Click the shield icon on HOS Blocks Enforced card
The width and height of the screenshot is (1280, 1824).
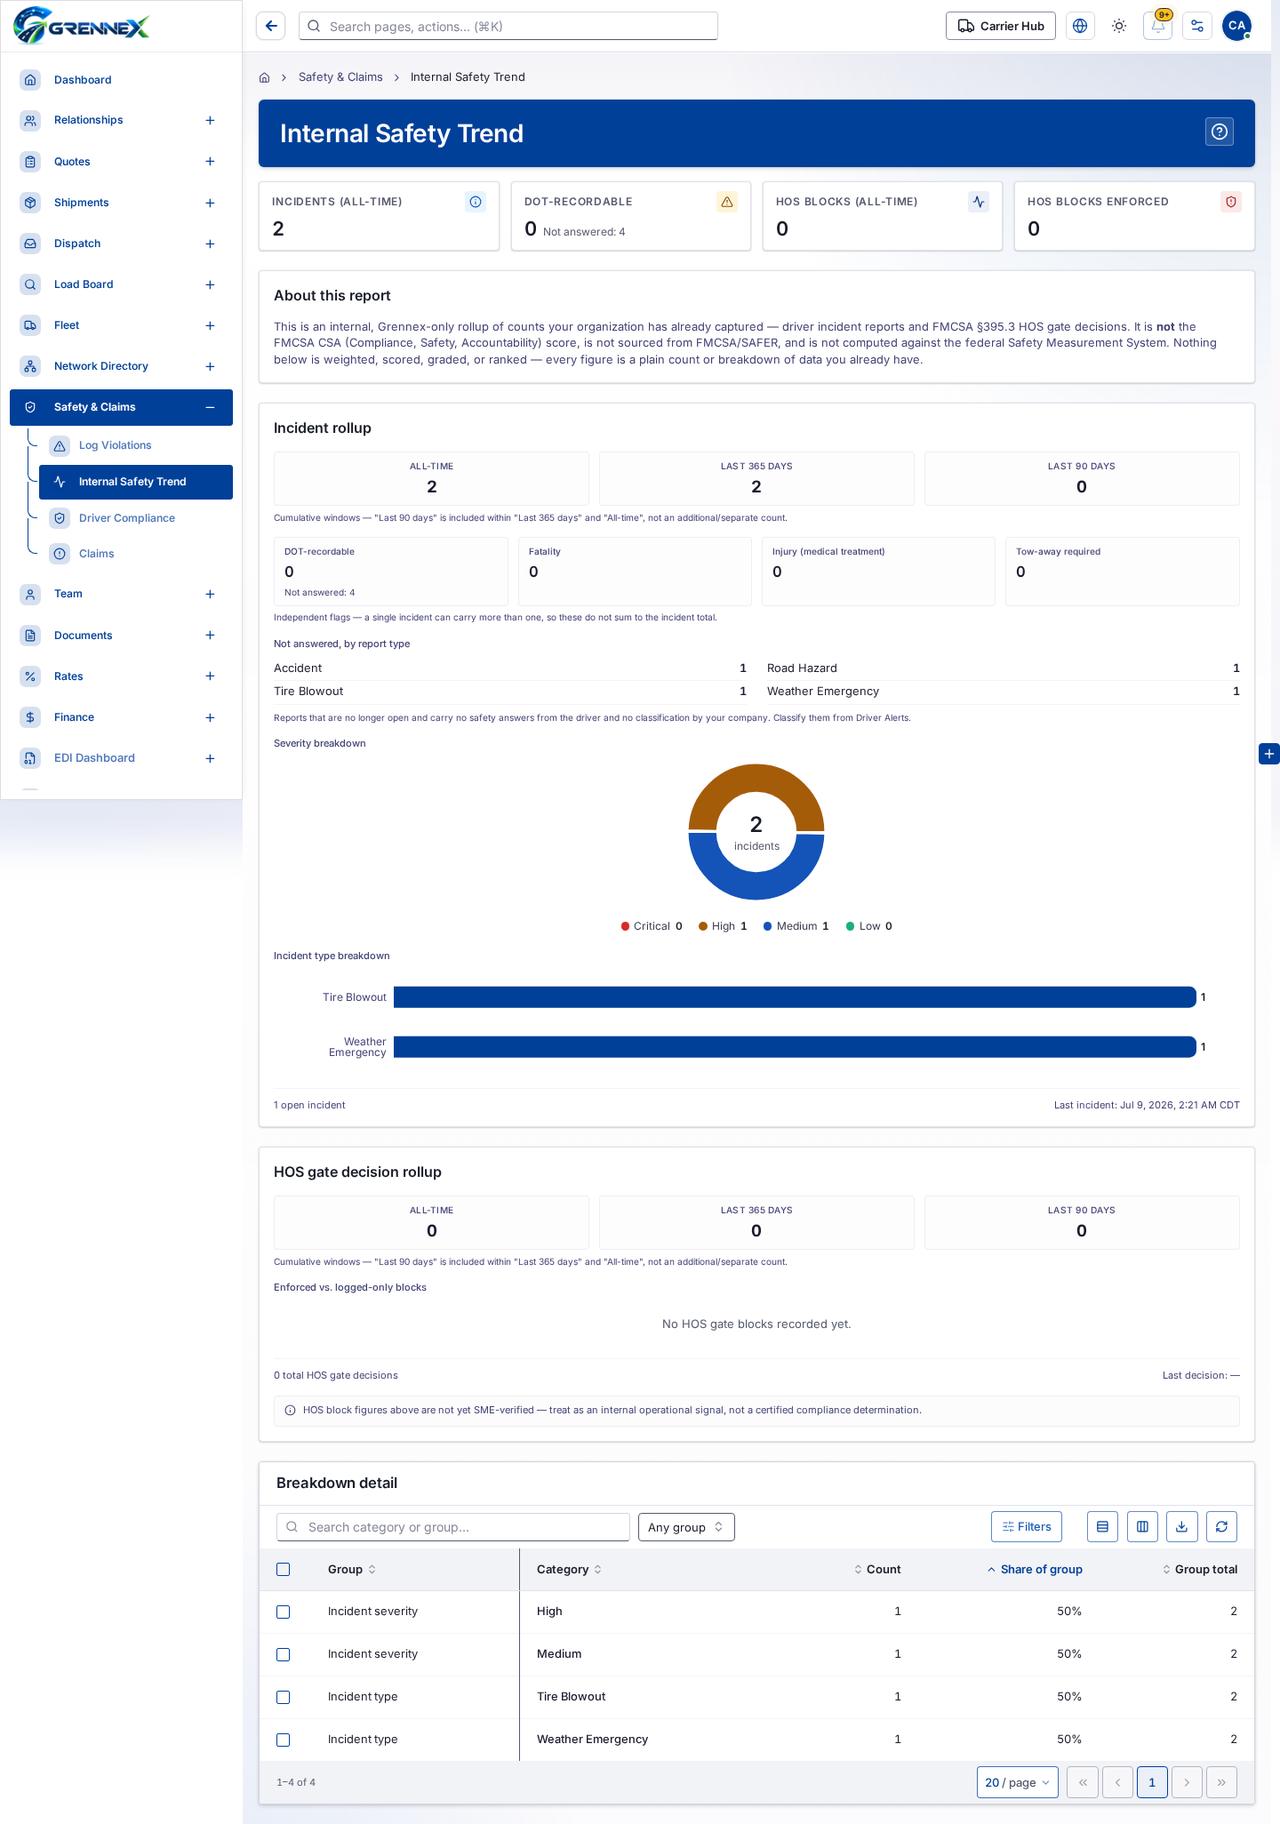click(1231, 202)
